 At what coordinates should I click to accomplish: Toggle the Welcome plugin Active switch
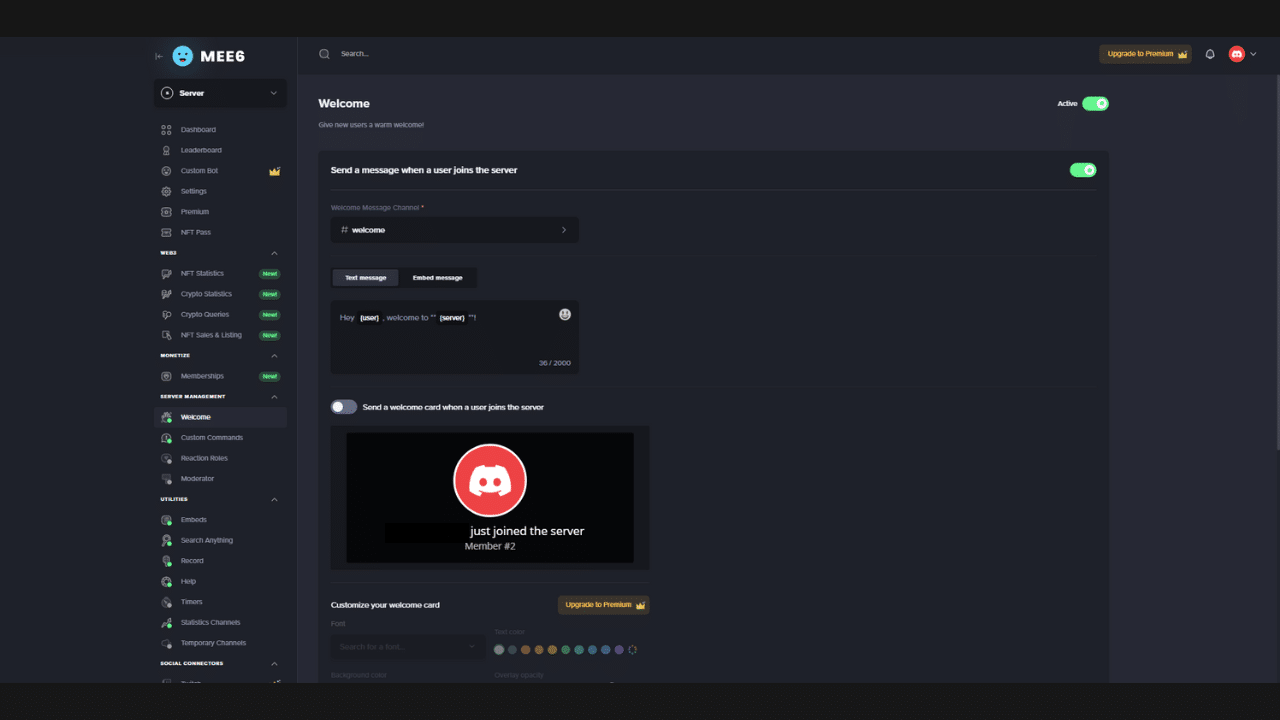(x=1096, y=103)
